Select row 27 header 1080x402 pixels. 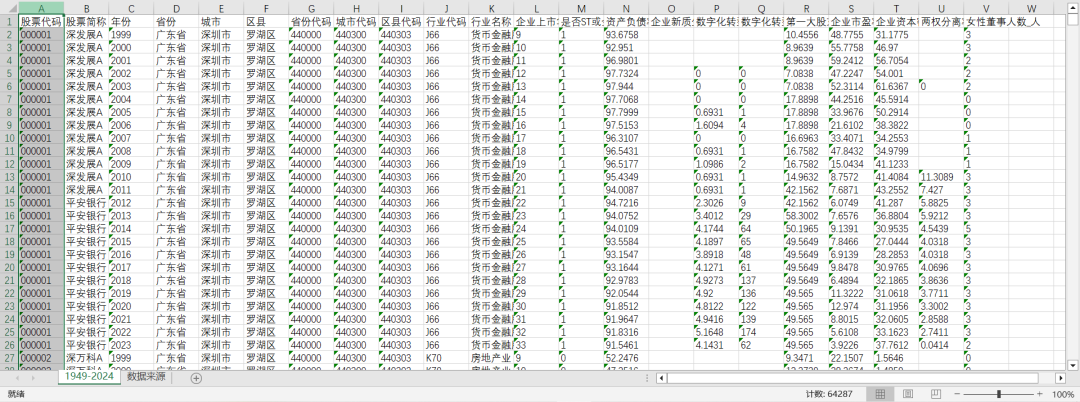point(8,357)
